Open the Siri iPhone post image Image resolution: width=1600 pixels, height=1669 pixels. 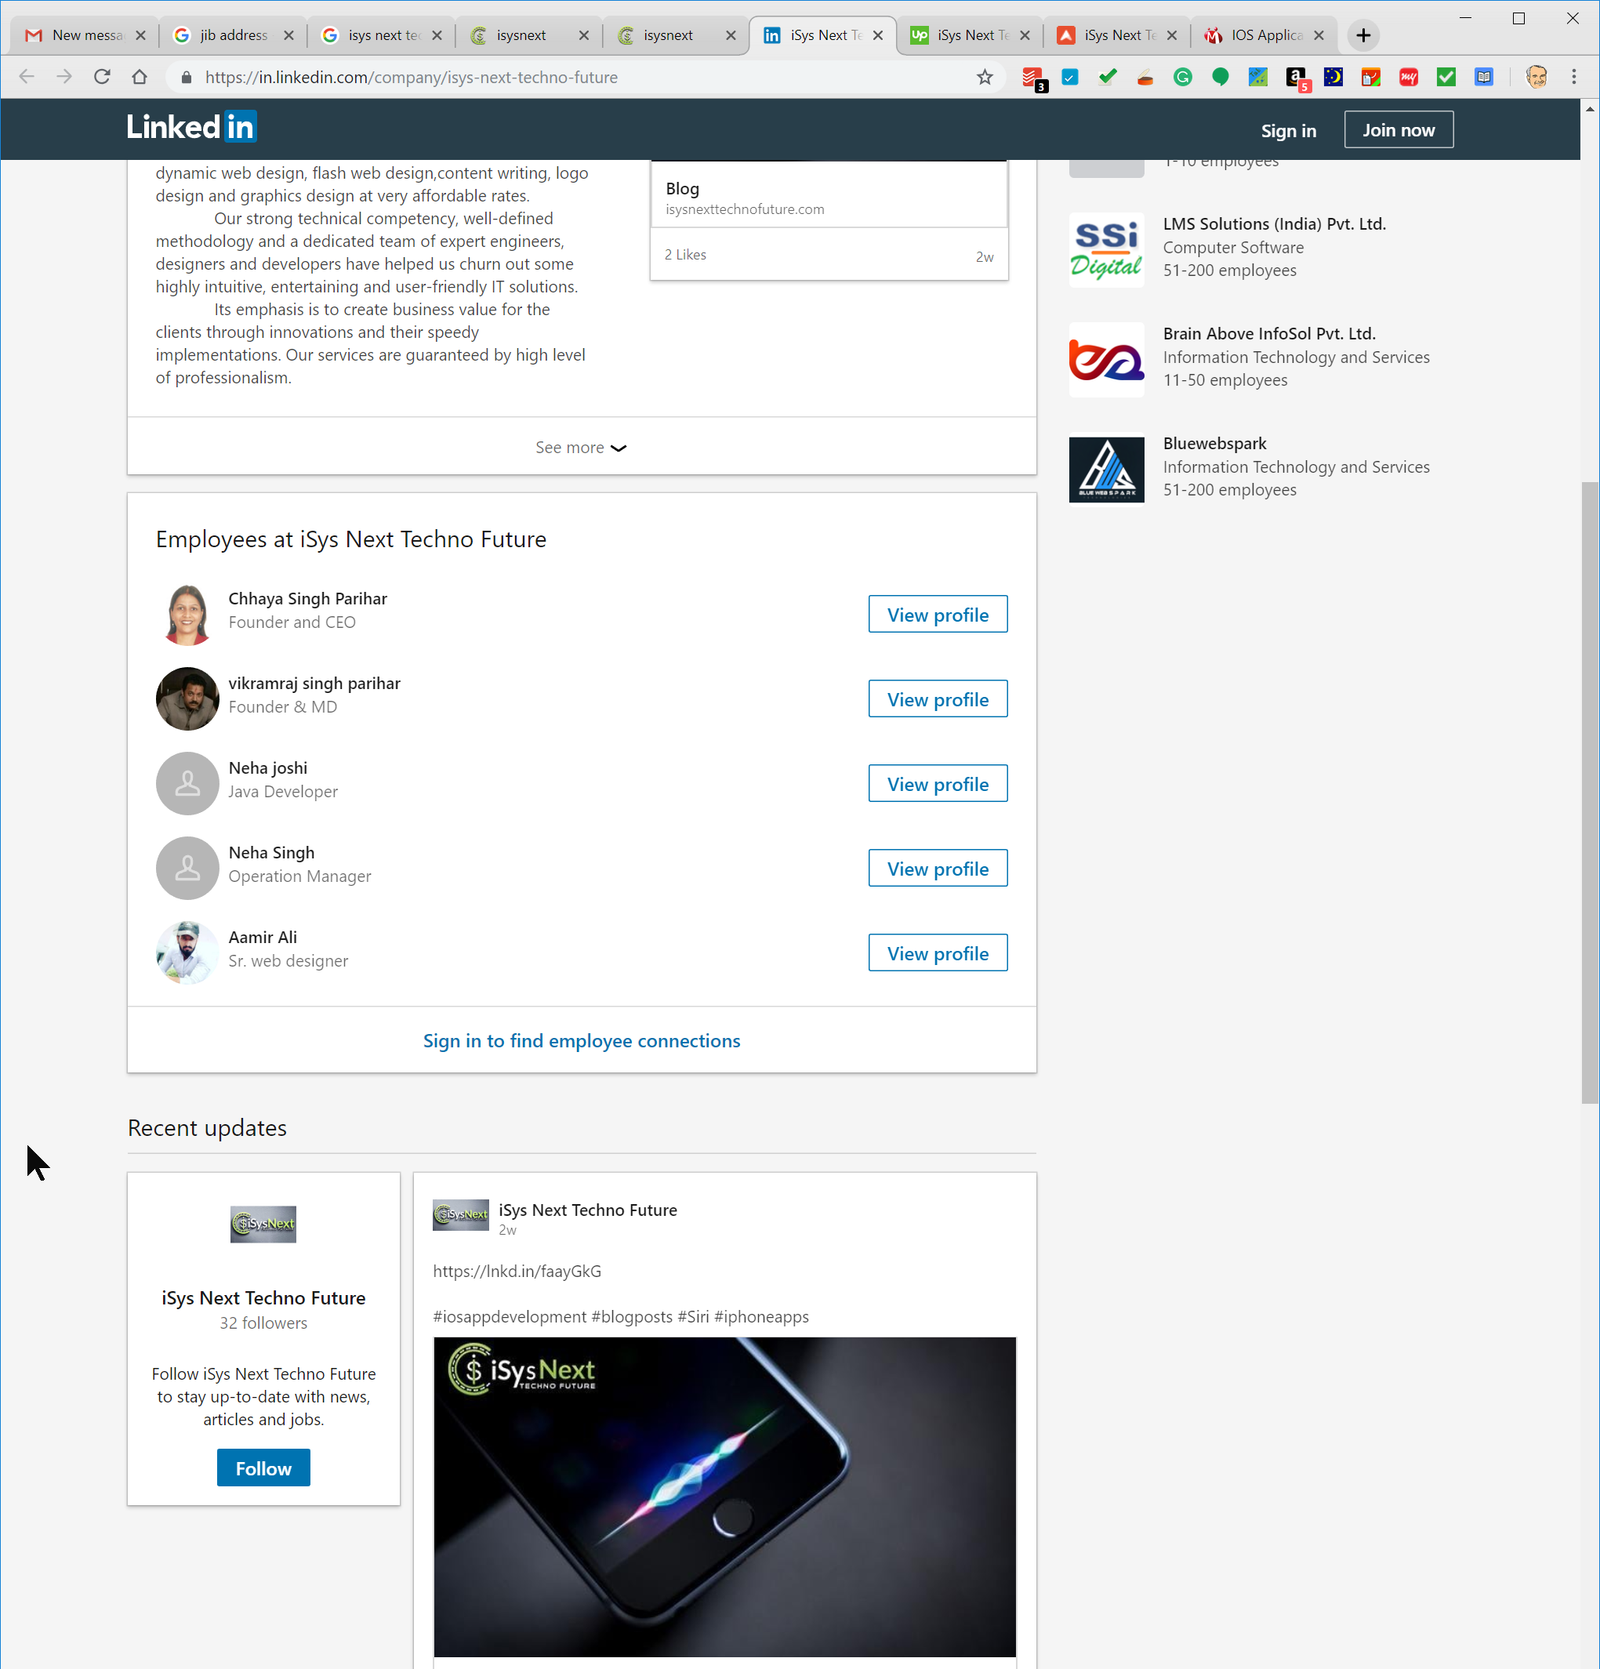725,1497
